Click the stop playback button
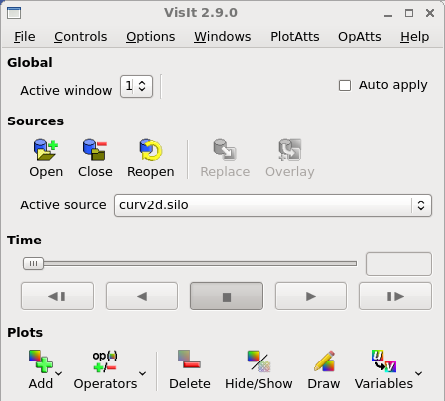The image size is (445, 401). click(x=226, y=296)
